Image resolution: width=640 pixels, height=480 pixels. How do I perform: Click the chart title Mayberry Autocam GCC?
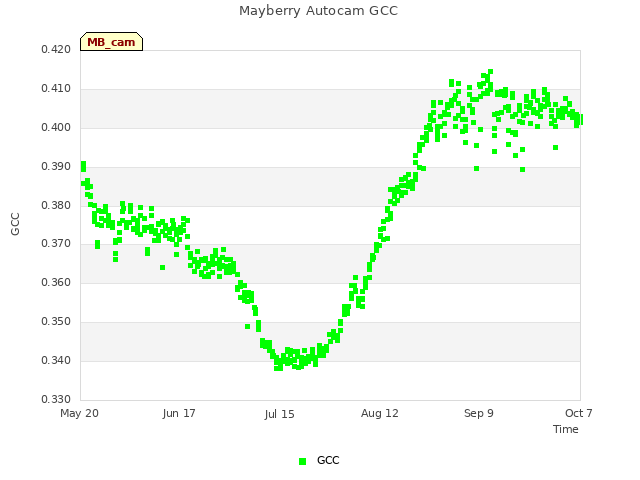coord(318,11)
